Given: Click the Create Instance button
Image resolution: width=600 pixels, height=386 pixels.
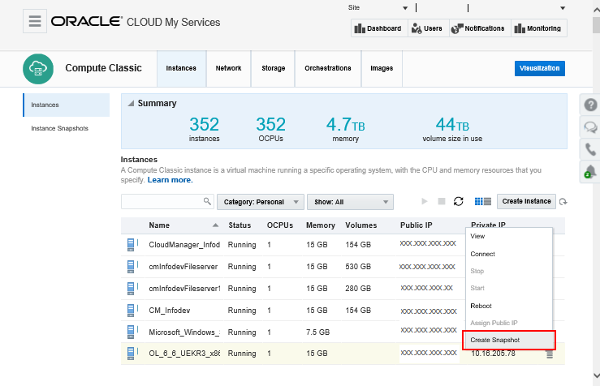Looking at the screenshot, I should pyautogui.click(x=526, y=201).
